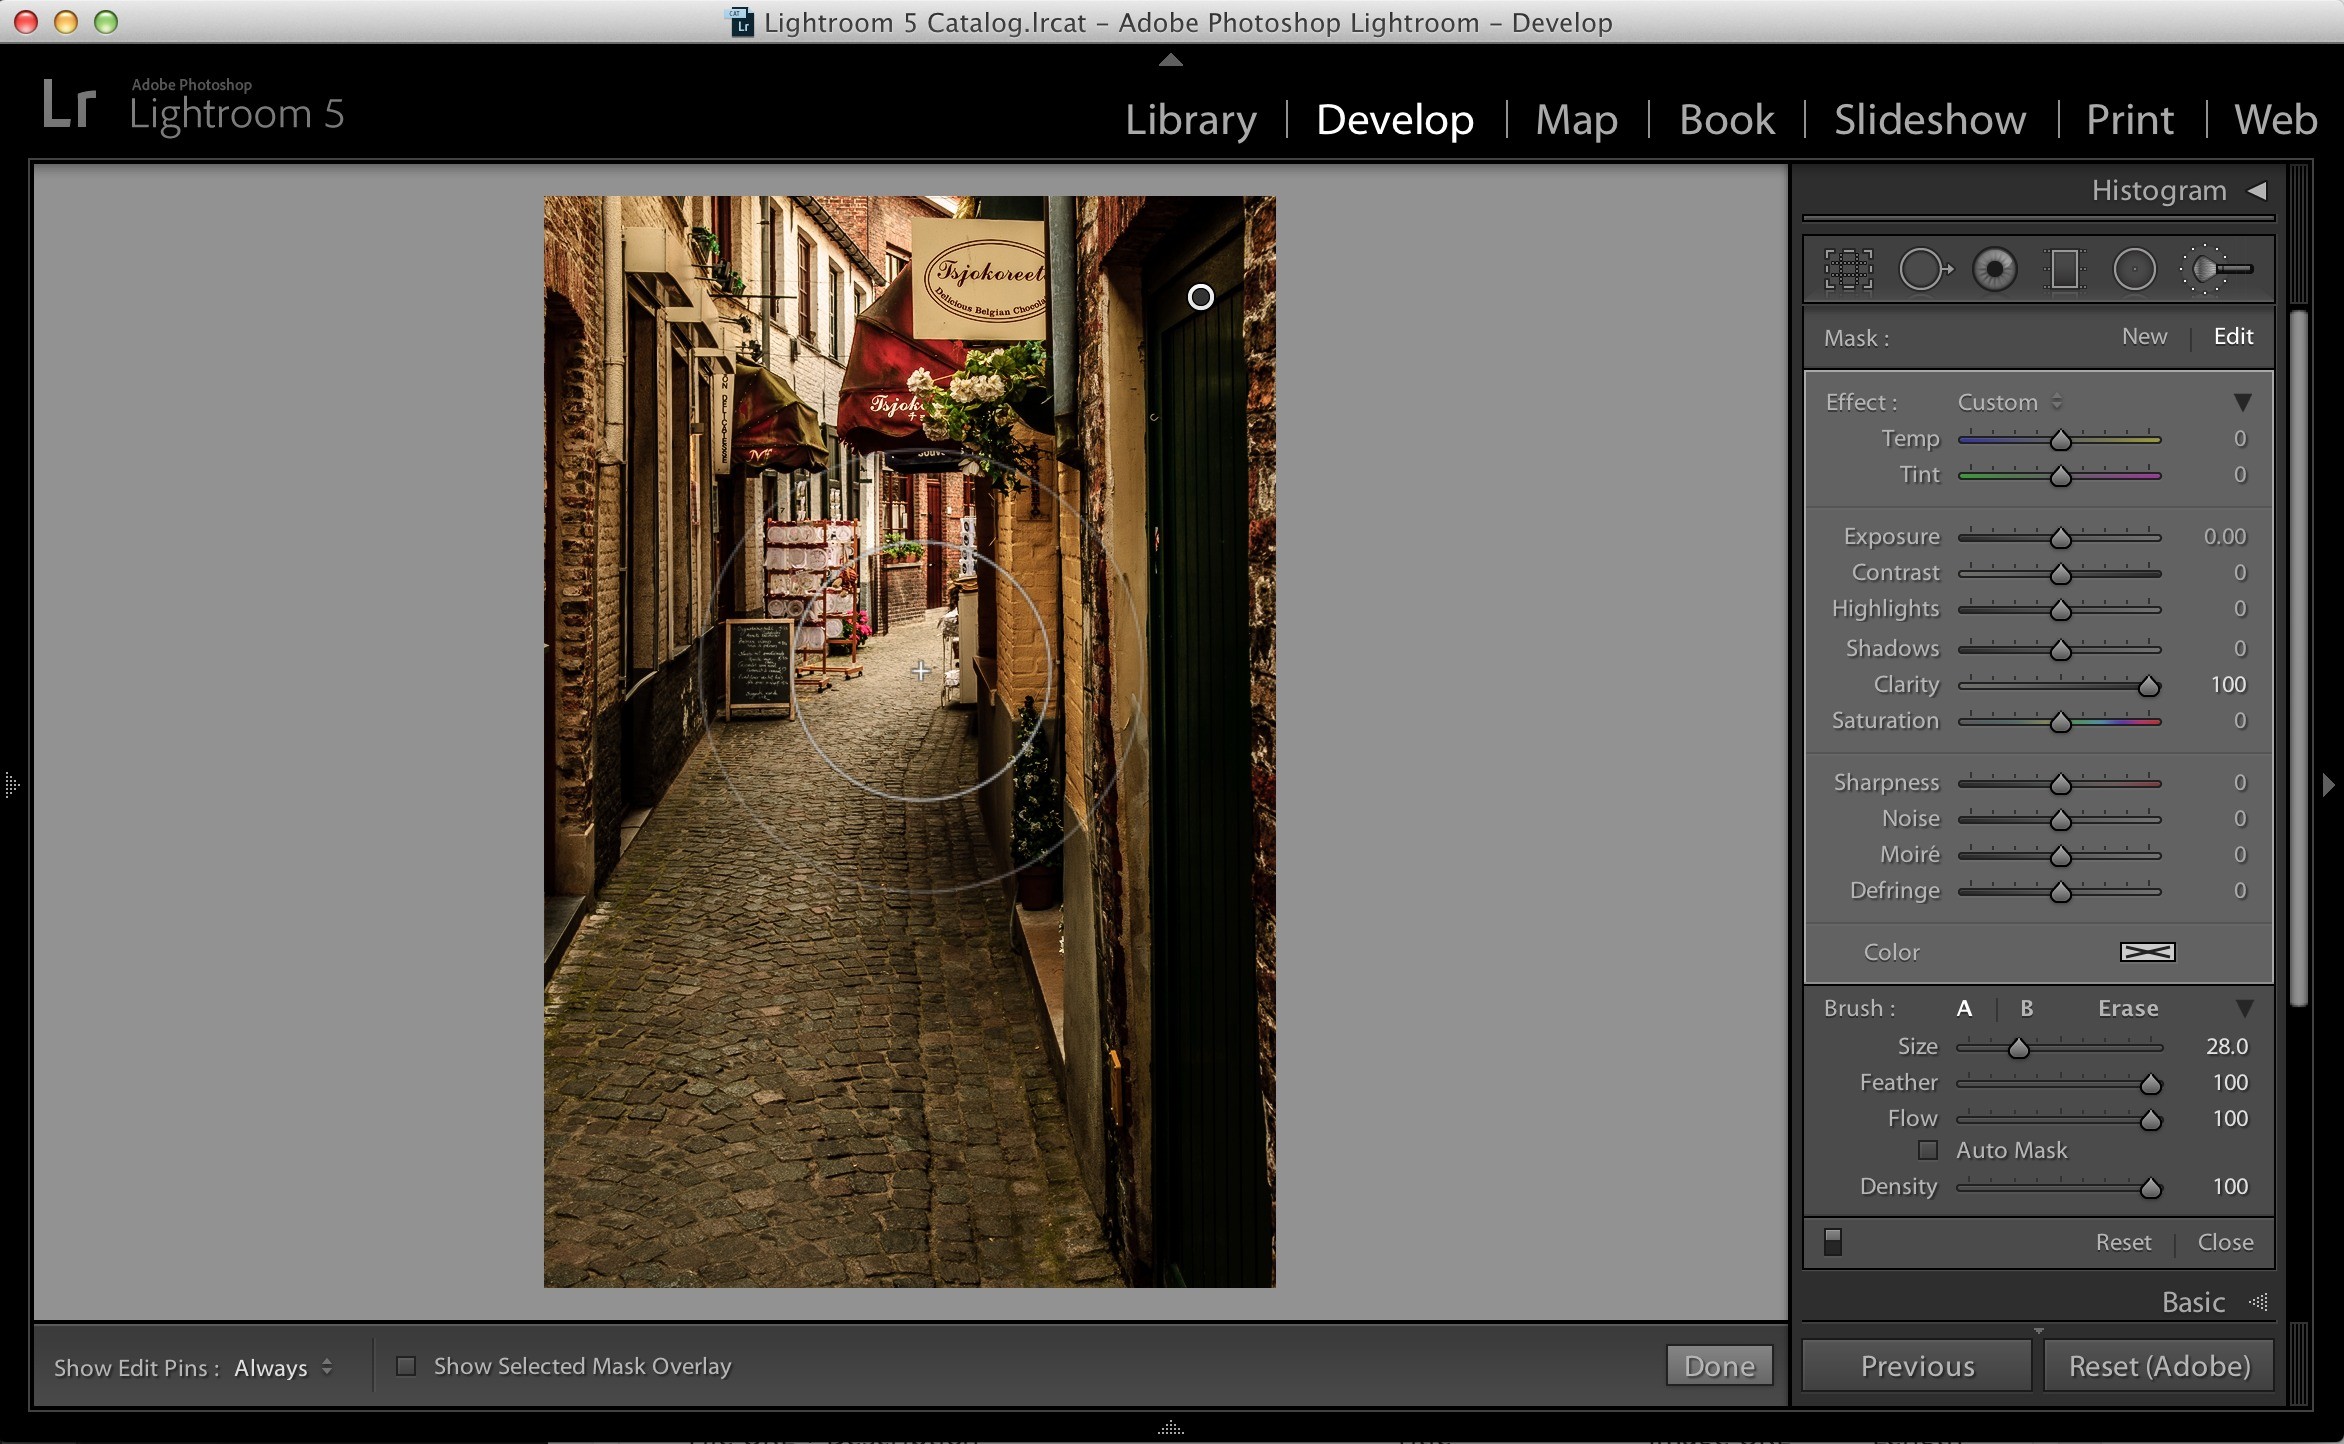2344x1444 pixels.
Task: Select brush B
Action: 2027,1008
